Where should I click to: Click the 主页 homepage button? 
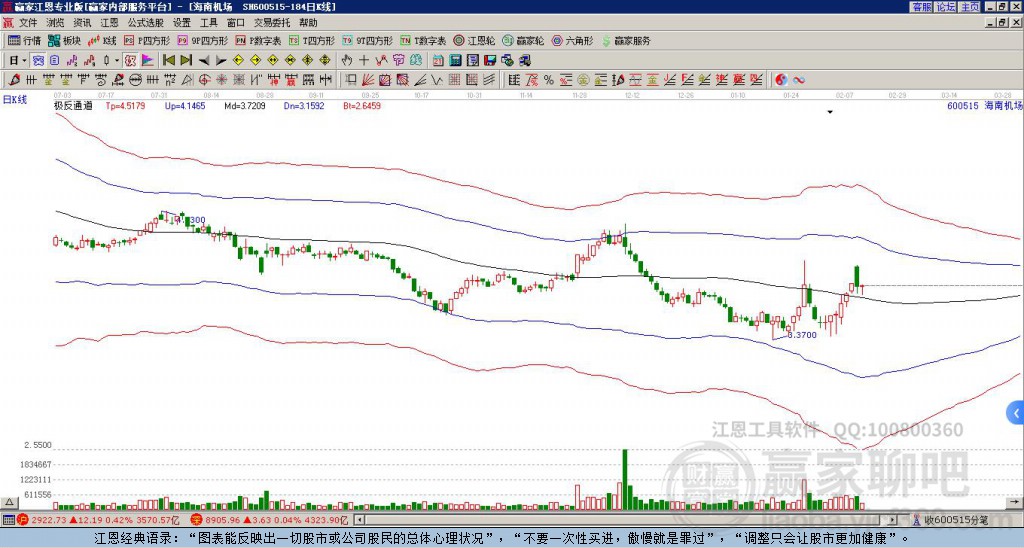970,7
